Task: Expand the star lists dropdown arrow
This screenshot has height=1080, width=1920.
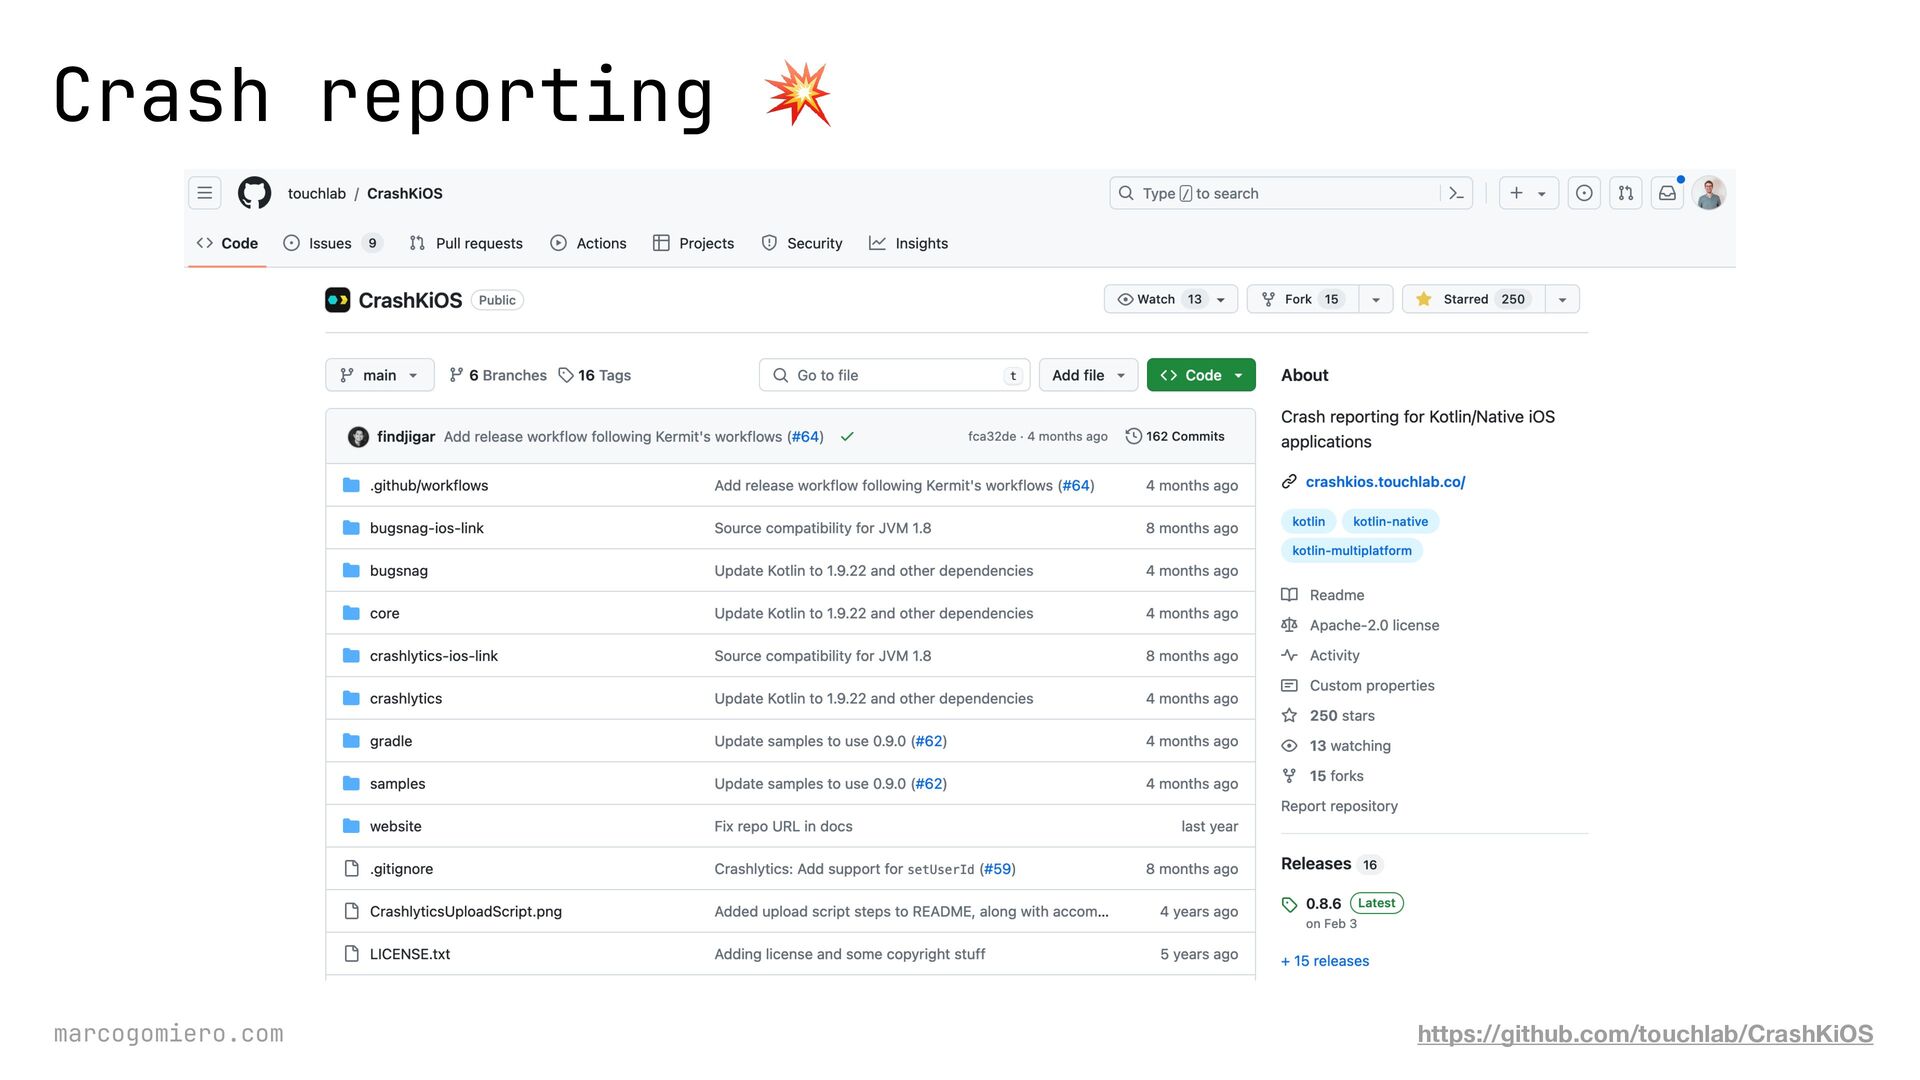Action: 1562,299
